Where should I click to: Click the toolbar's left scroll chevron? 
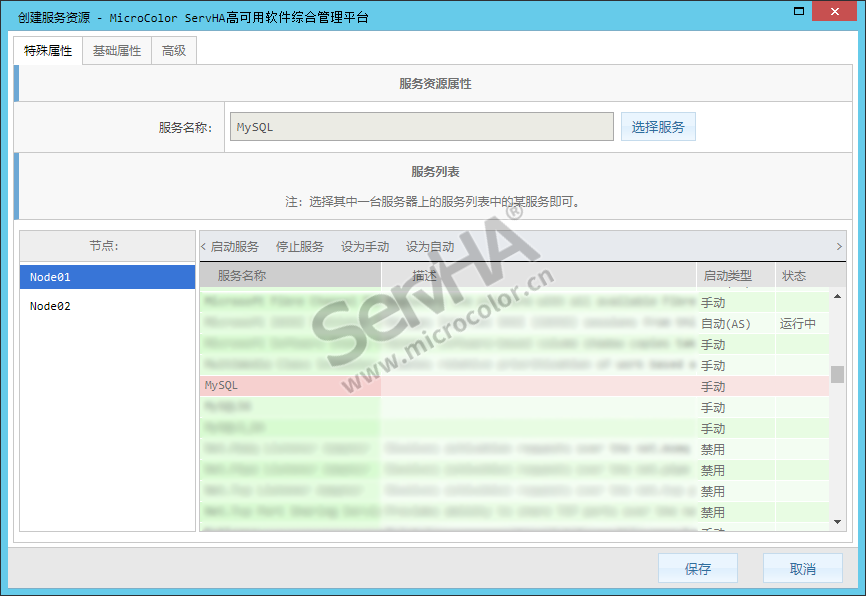point(204,247)
